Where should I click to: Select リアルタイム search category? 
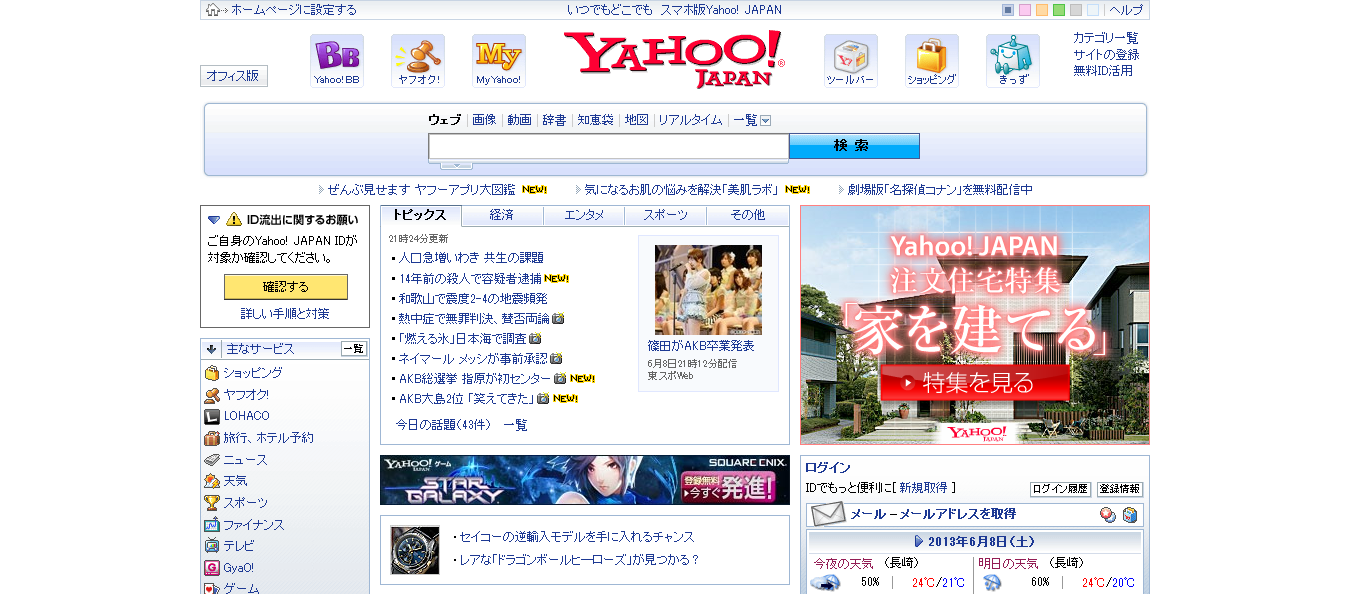(x=690, y=120)
